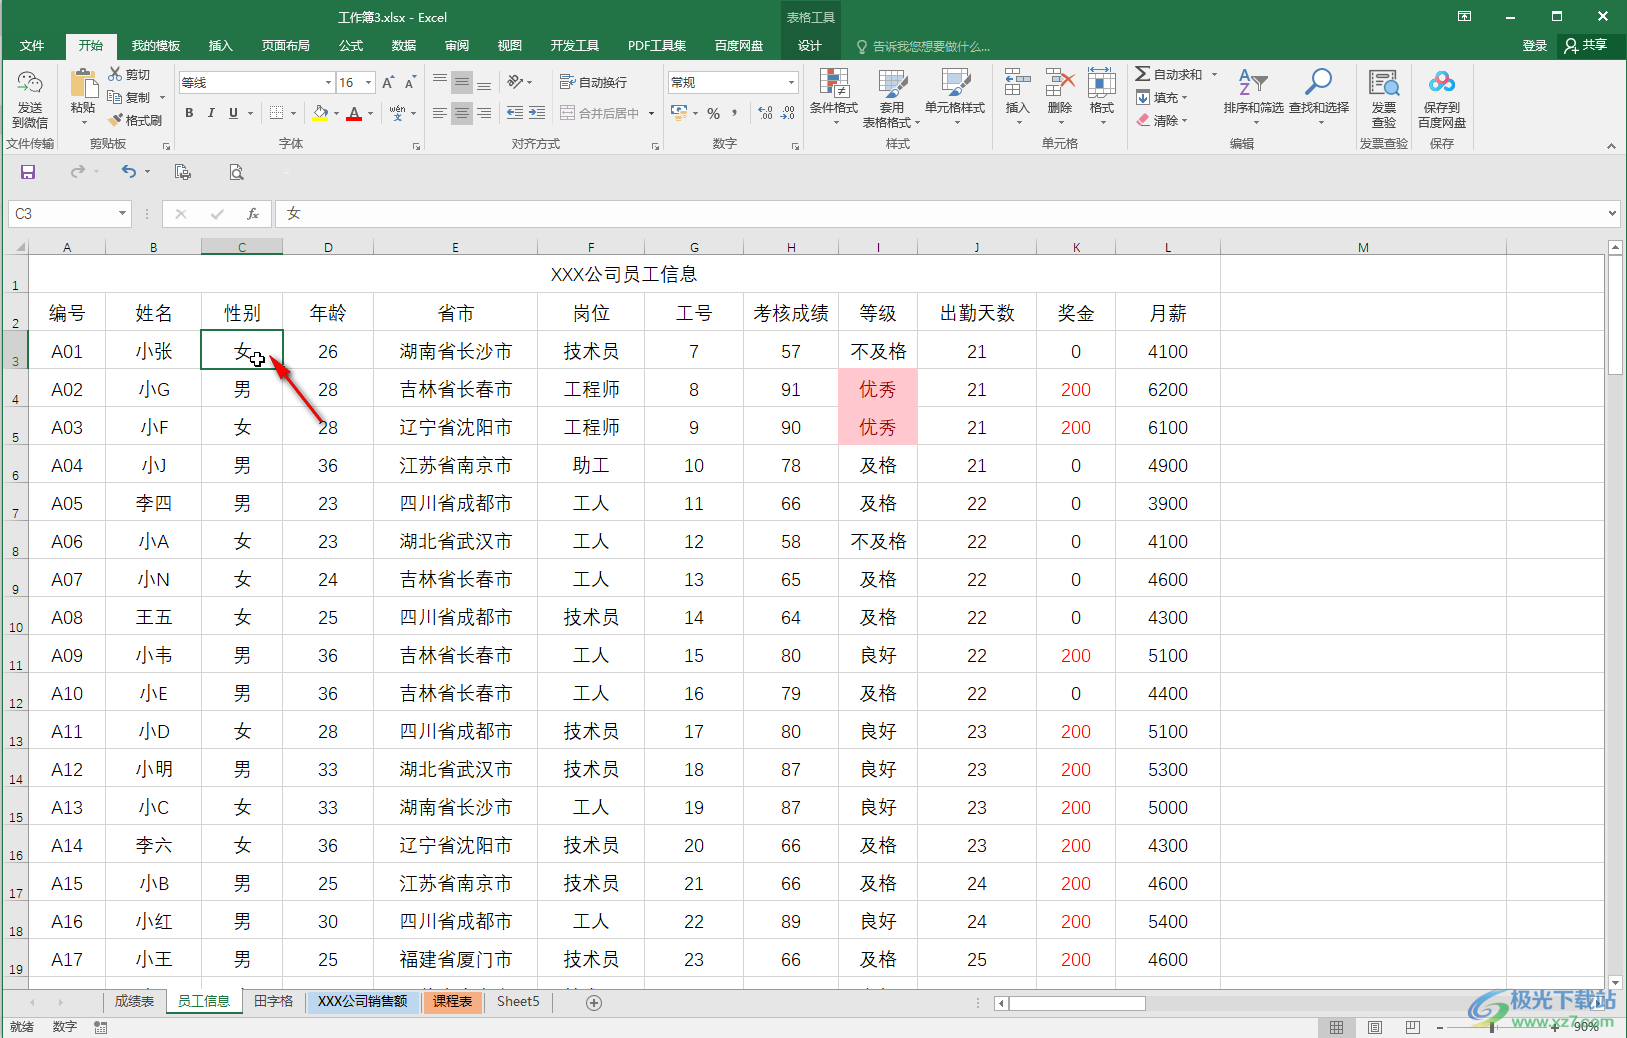Open the 设计 table design tab
Screen dimensions: 1627x1038
tap(810, 46)
